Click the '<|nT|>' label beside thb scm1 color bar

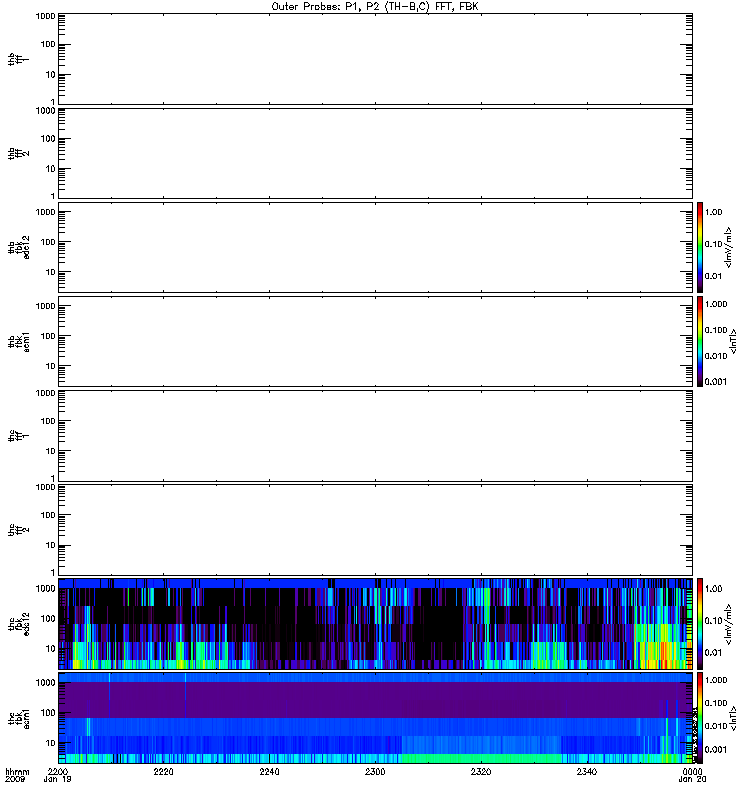734,342
